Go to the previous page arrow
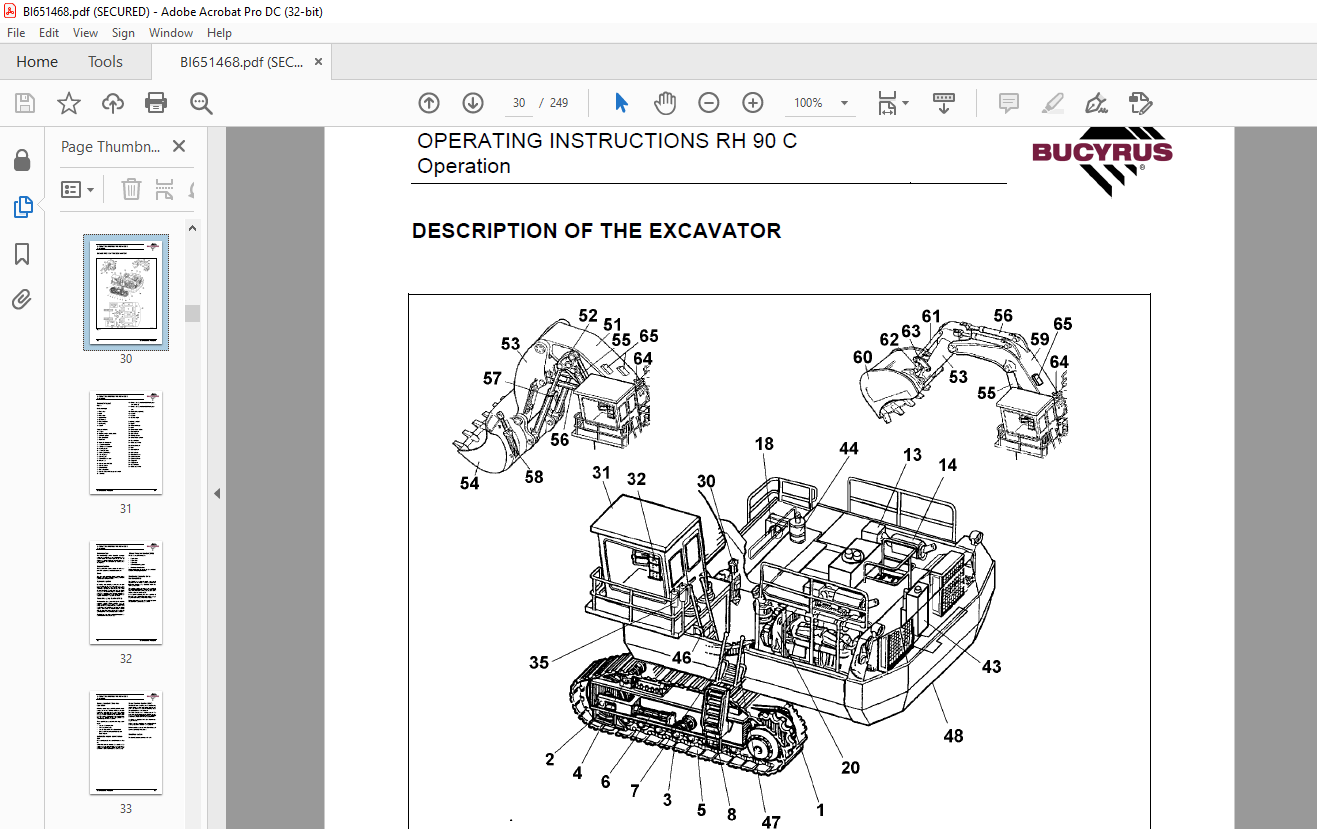 (429, 103)
